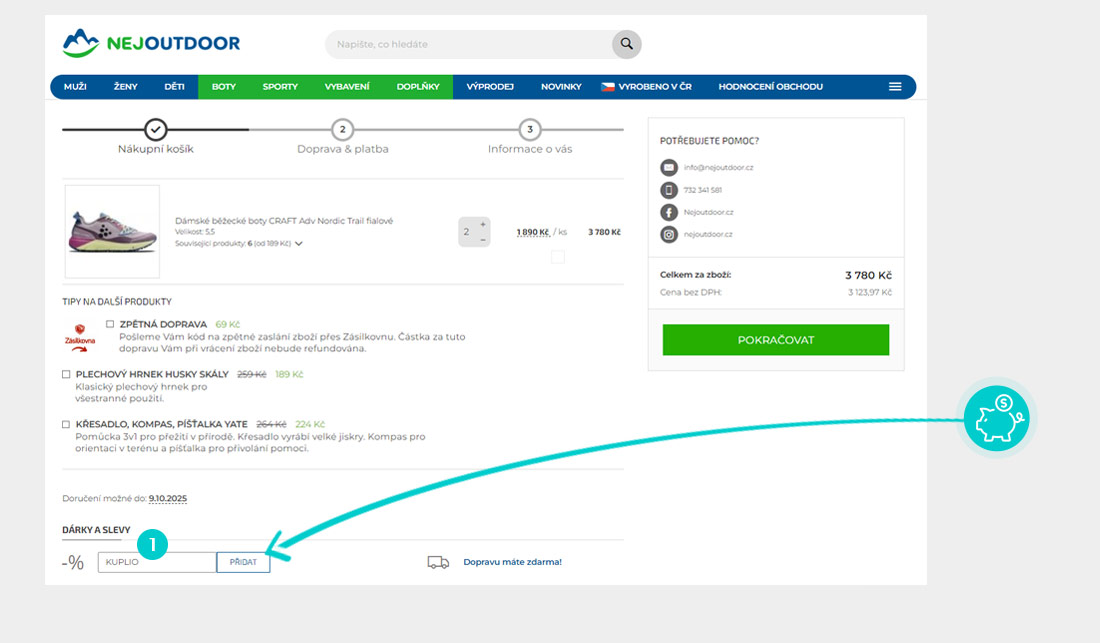Image resolution: width=1100 pixels, height=643 pixels.
Task: Click the discount code input field
Action: point(157,562)
